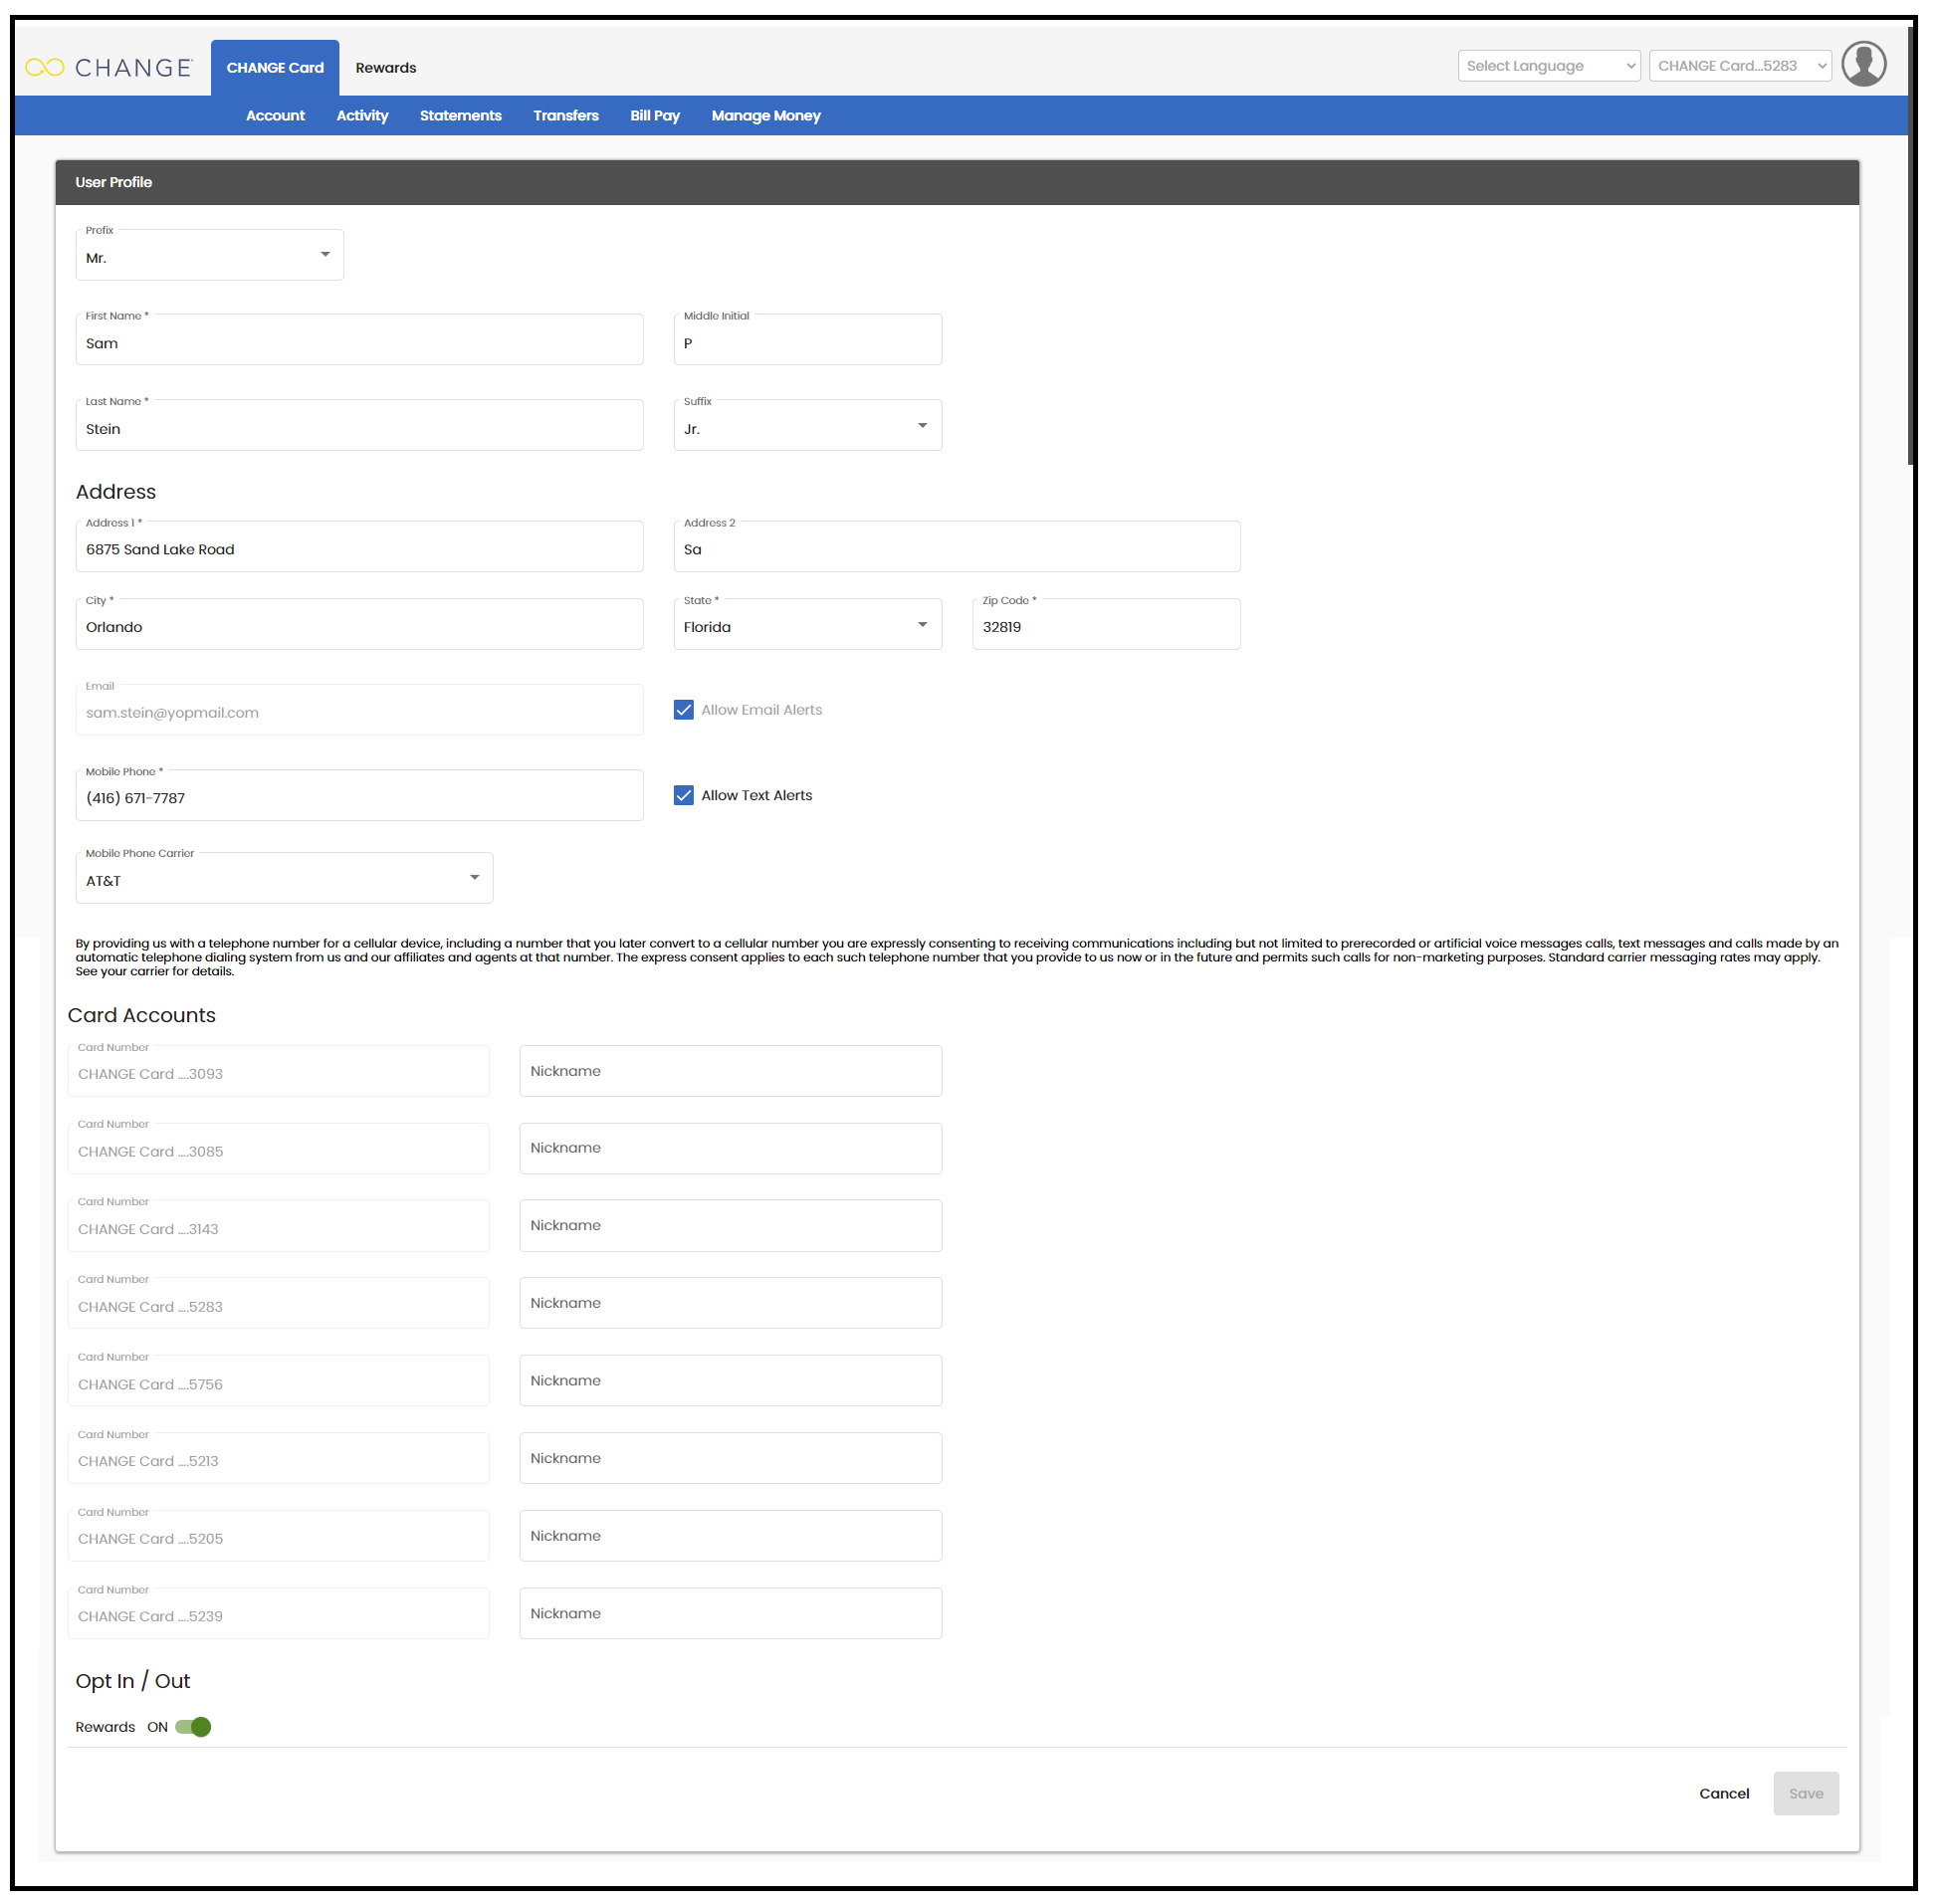Click Nickname field for card ...3093

pos(730,1071)
